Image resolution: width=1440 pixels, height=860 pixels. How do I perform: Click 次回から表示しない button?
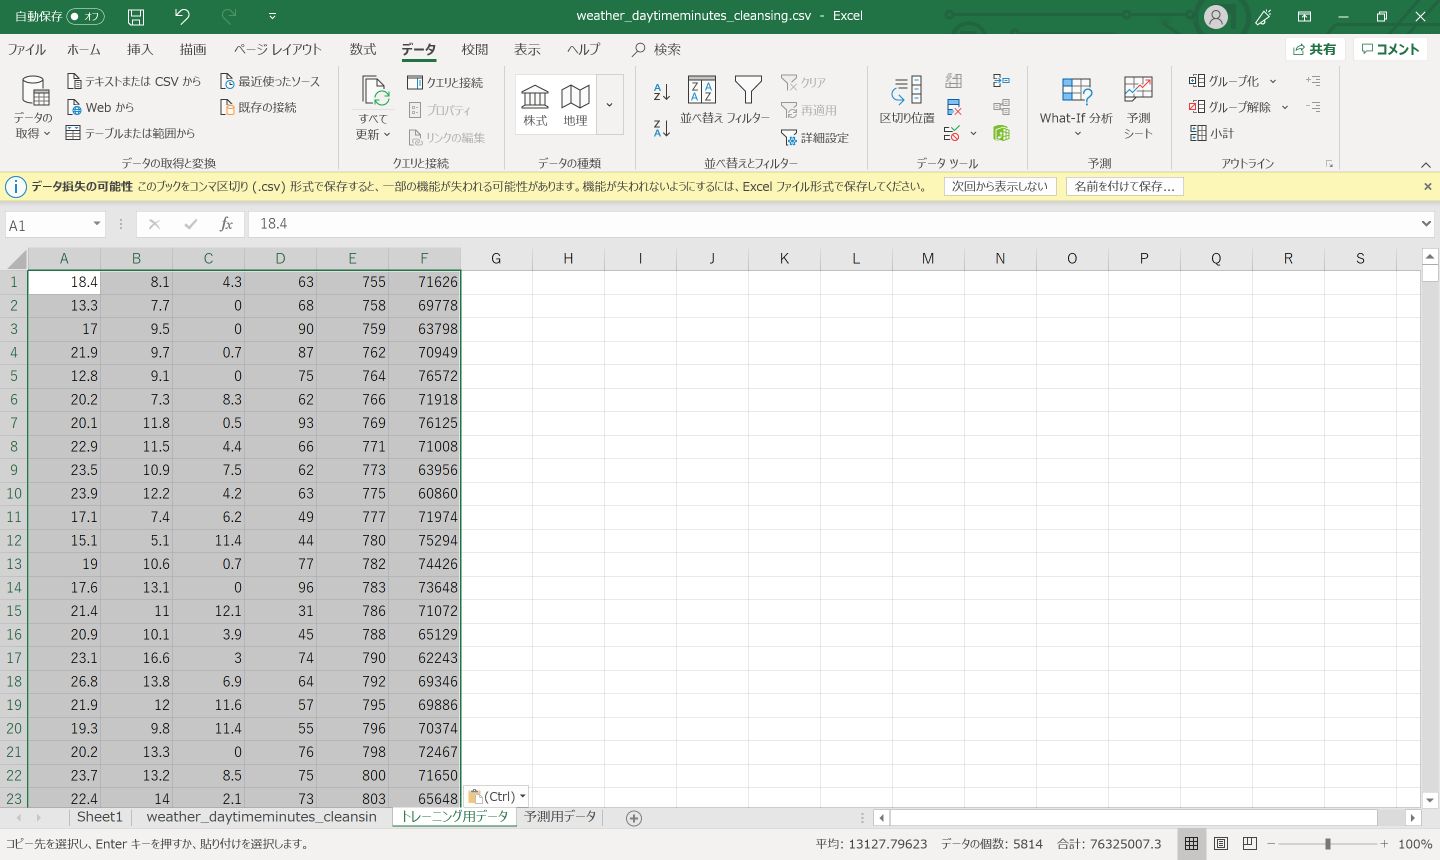pos(1000,186)
